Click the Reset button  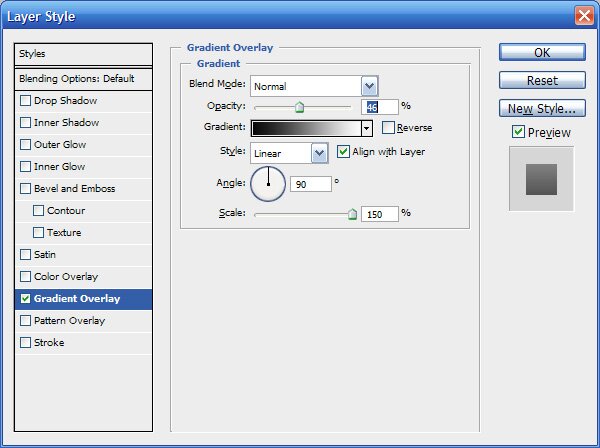point(542,80)
